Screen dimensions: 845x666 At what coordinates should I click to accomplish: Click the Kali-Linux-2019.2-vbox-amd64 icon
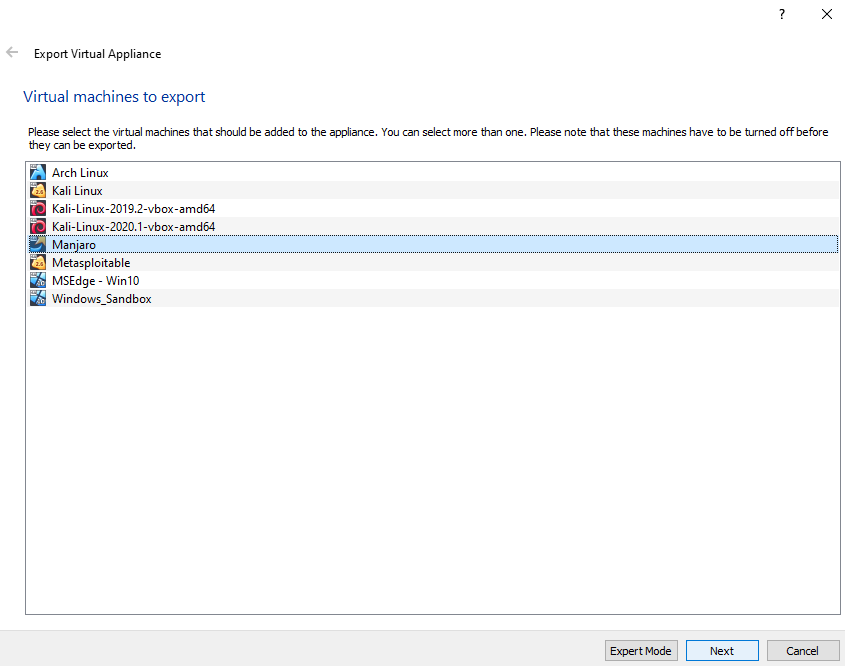[38, 209]
